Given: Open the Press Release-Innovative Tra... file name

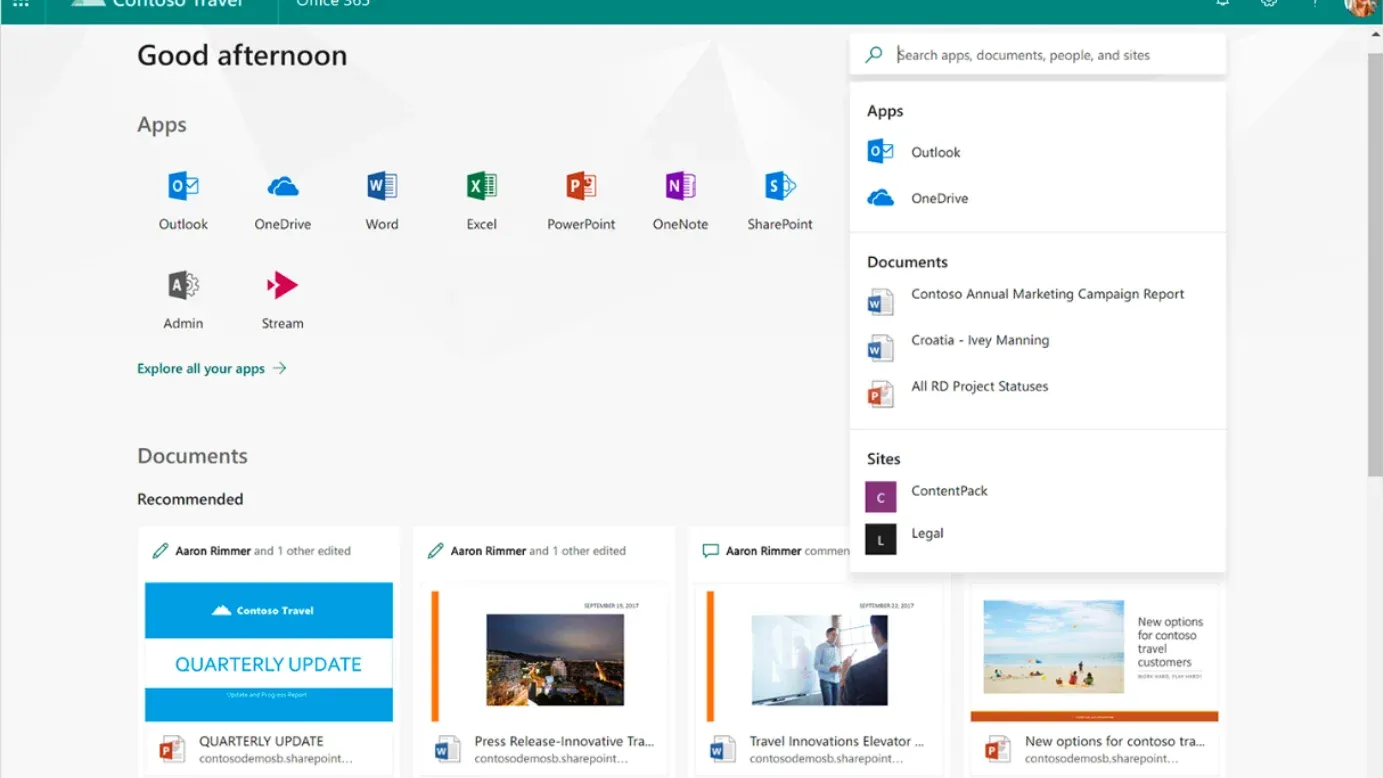Looking at the screenshot, I should pyautogui.click(x=564, y=741).
